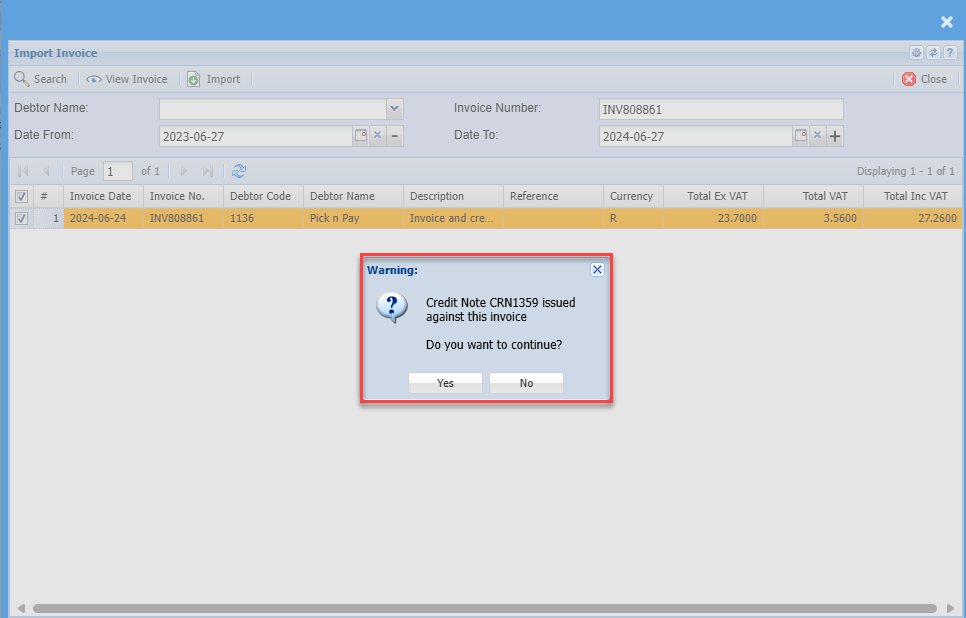Screen dimensions: 966x618
Task: Open the help icon in panel header
Action: coord(950,53)
